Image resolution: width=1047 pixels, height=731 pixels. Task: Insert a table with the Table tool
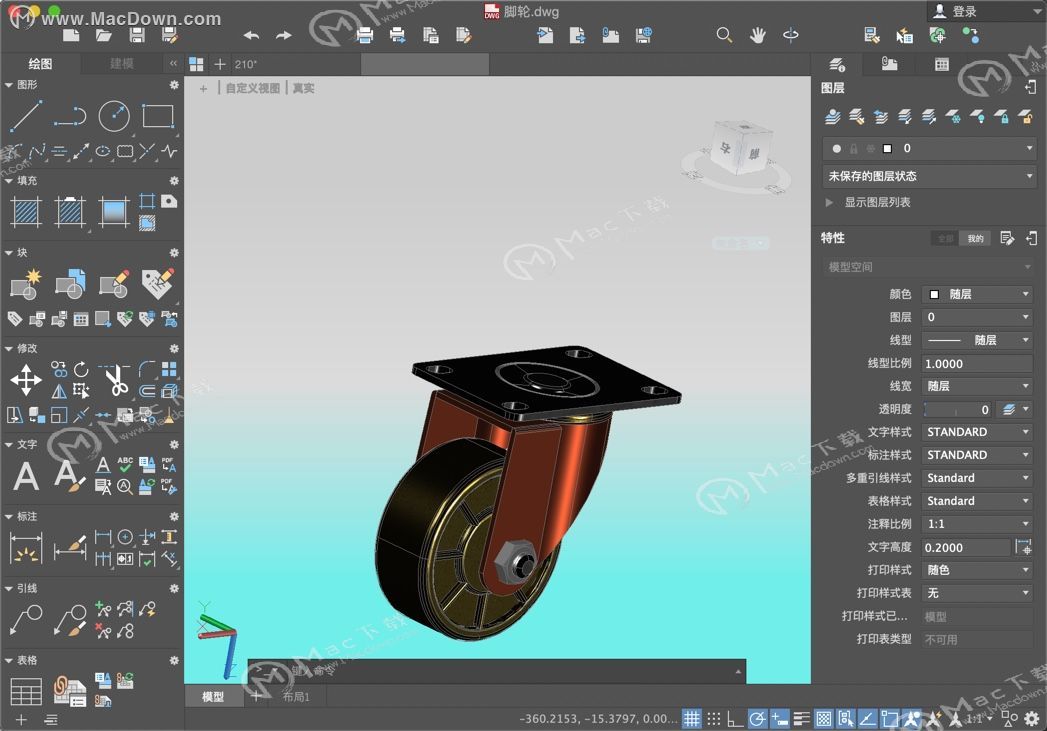tap(26, 692)
